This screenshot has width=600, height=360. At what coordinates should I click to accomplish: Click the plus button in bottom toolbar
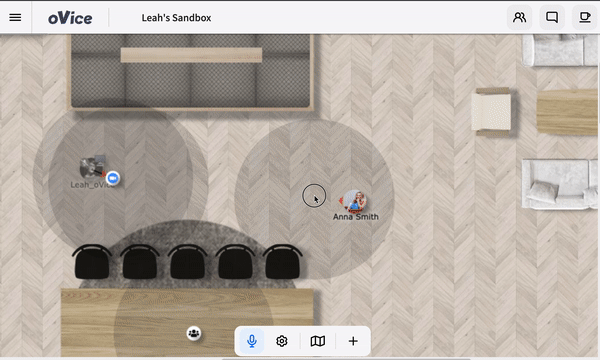[x=353, y=341]
